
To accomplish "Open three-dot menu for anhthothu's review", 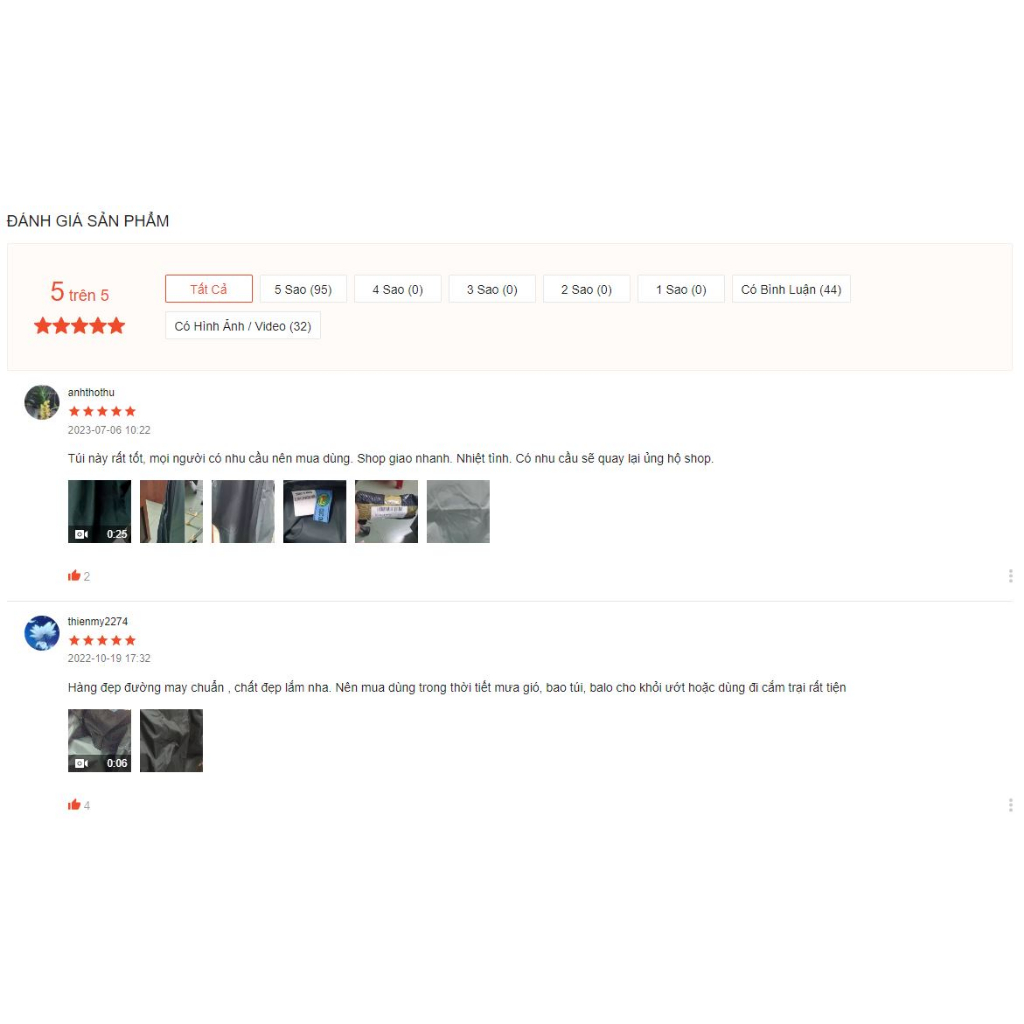I will click(x=1010, y=575).
